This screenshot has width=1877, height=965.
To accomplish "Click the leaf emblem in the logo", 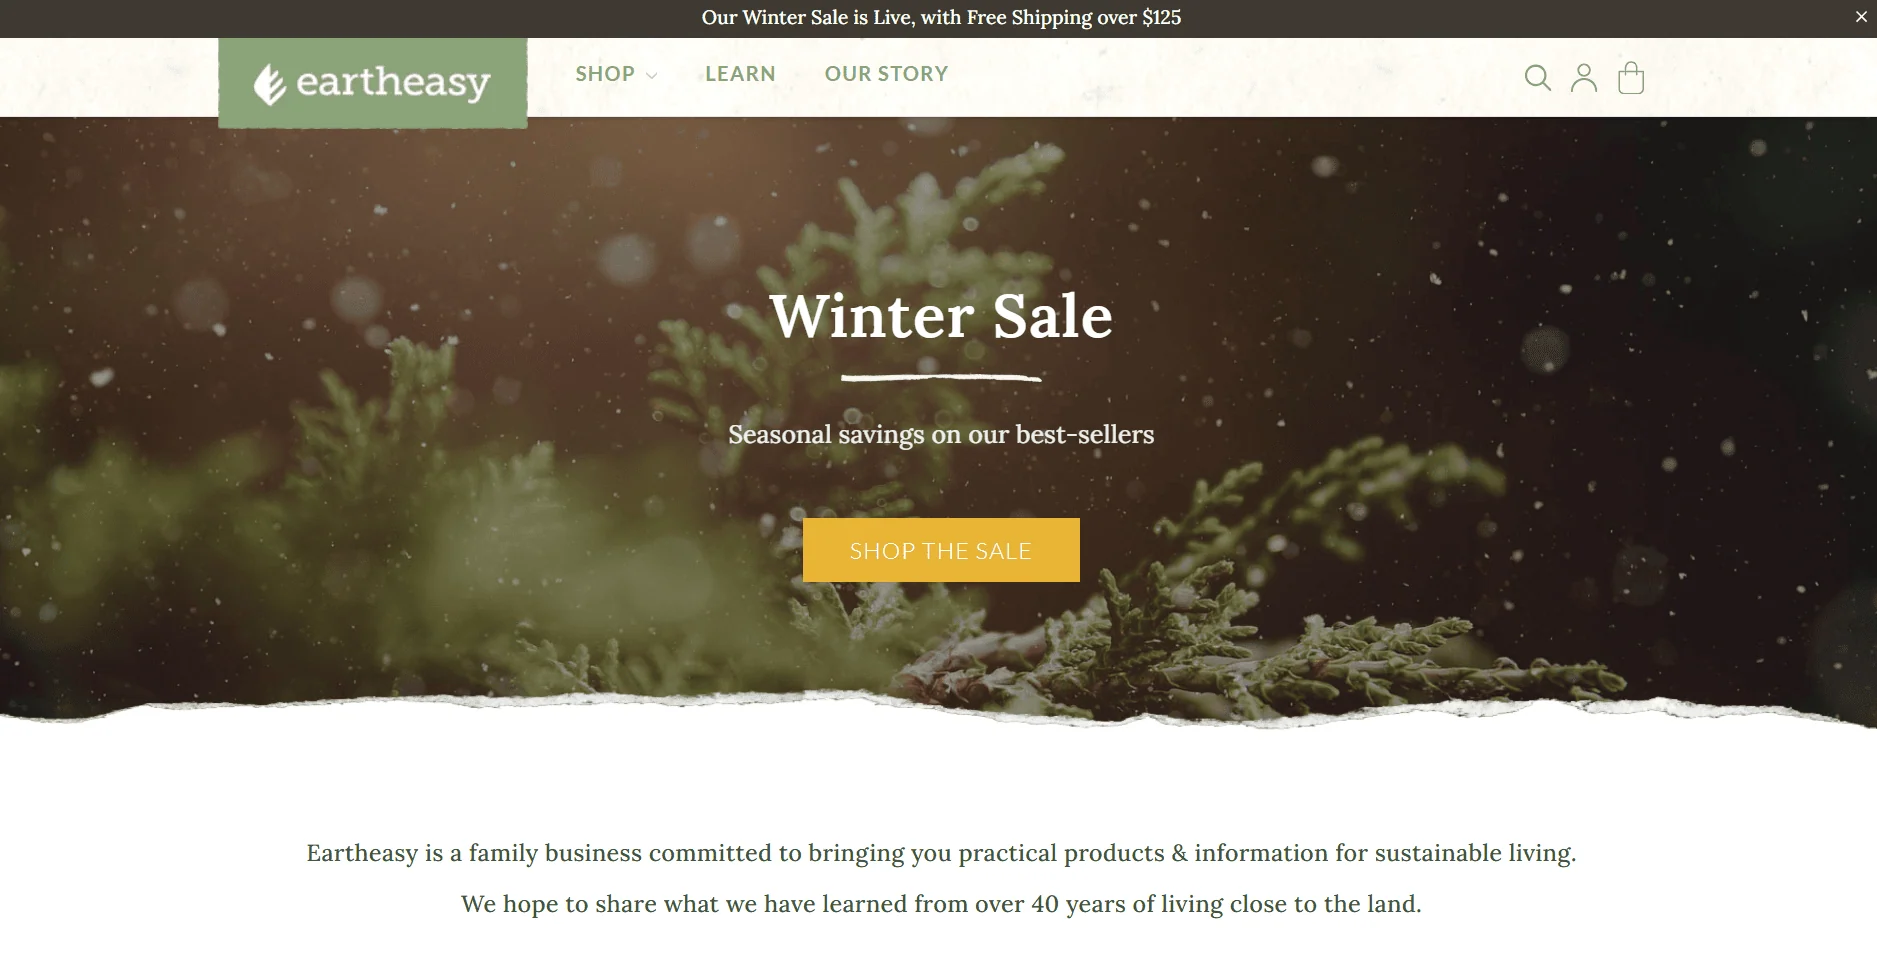I will (x=269, y=85).
